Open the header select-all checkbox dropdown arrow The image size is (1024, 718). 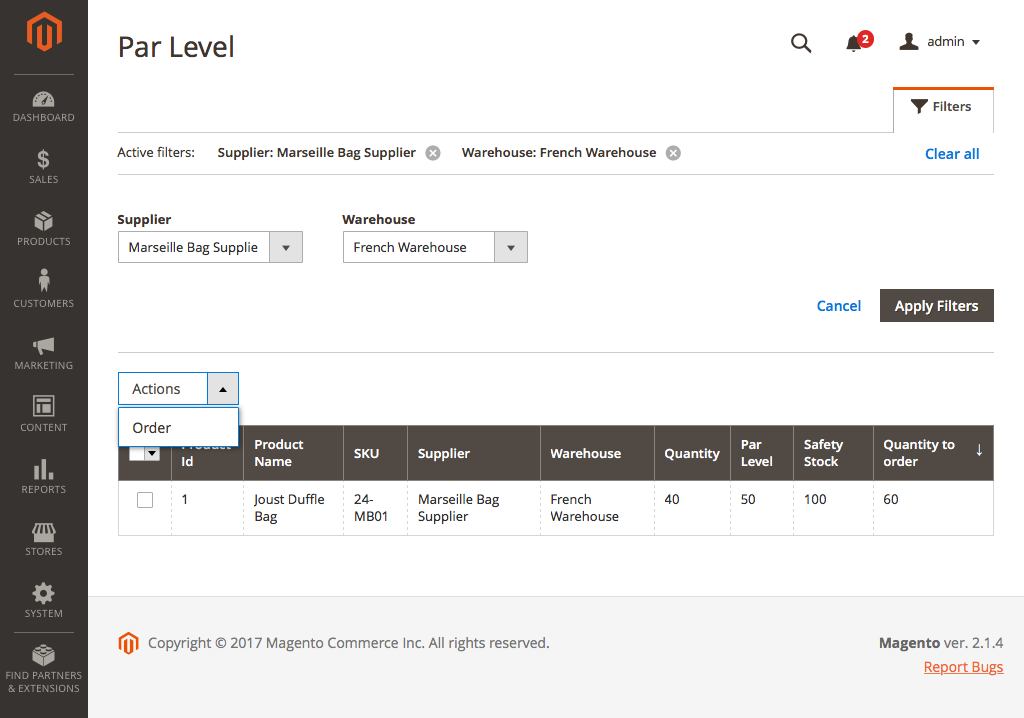pos(152,453)
